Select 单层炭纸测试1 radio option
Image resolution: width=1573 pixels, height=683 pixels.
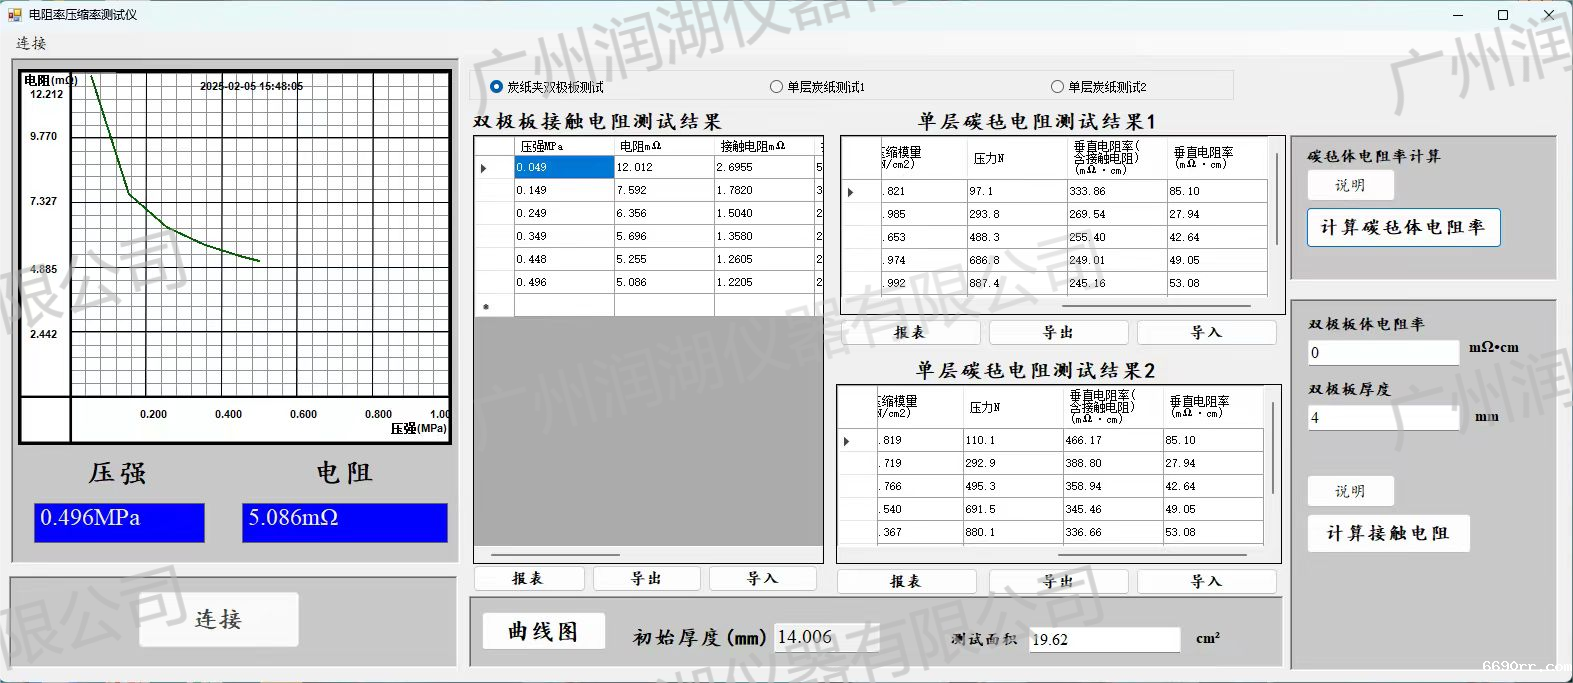776,87
